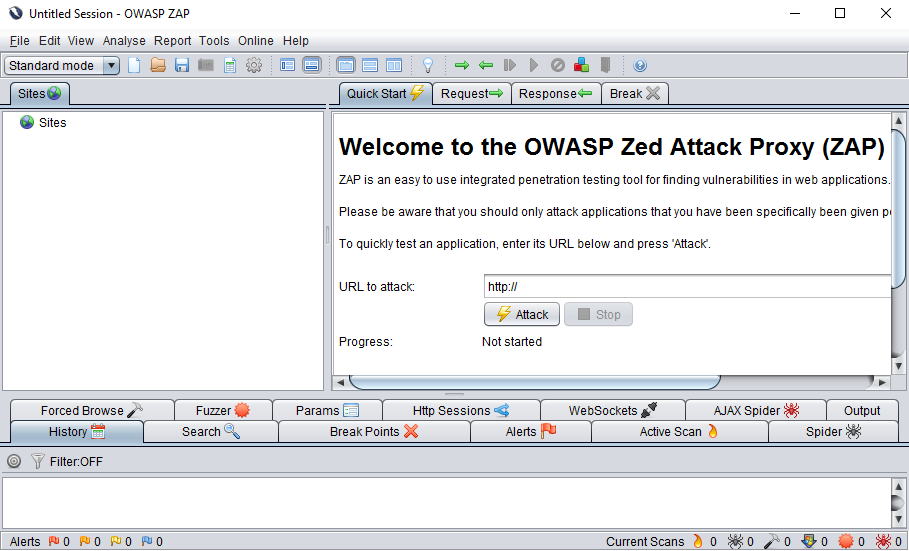Toggle break on all requests green right arrow
The image size is (909, 551).
462,65
